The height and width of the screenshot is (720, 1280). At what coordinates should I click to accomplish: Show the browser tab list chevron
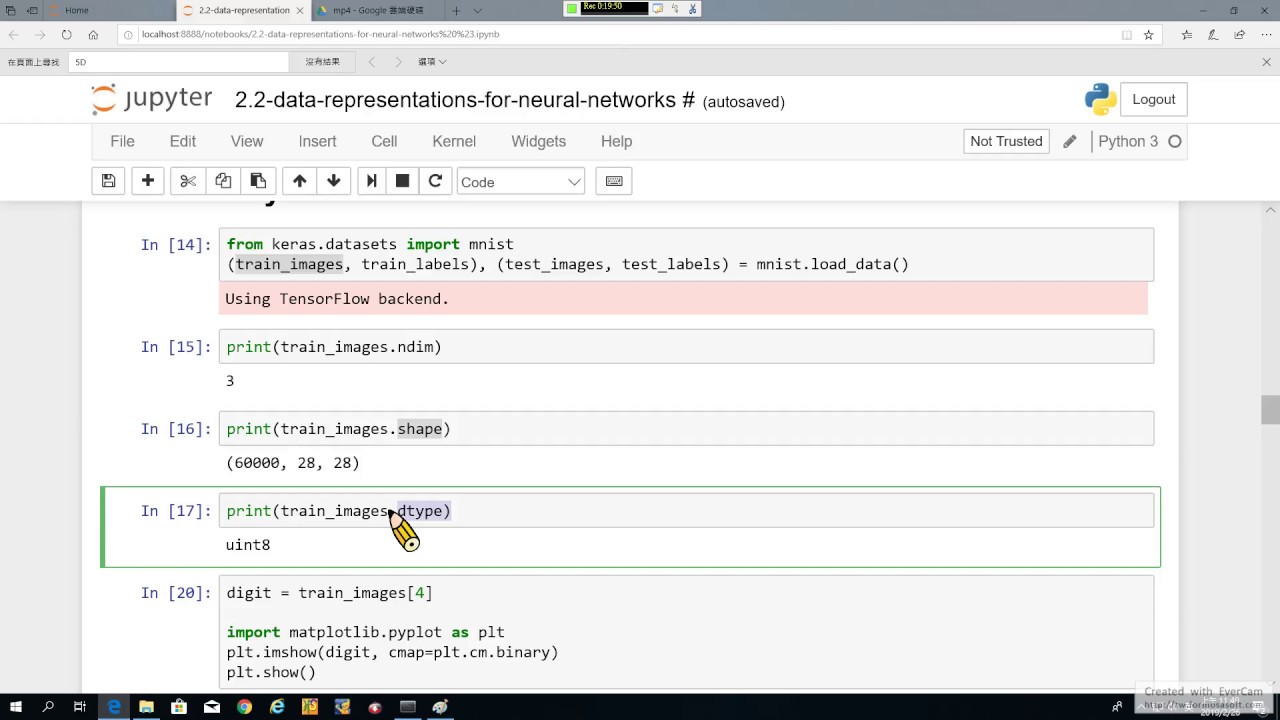click(x=478, y=10)
